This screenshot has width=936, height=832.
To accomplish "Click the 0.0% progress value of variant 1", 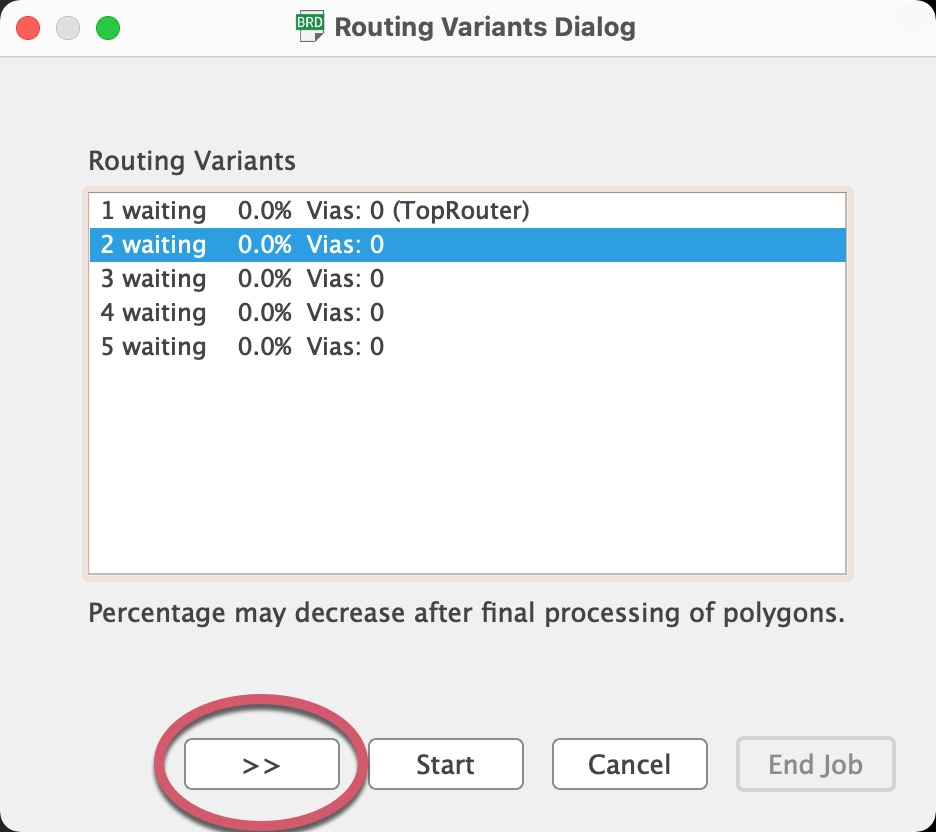I will coord(267,211).
